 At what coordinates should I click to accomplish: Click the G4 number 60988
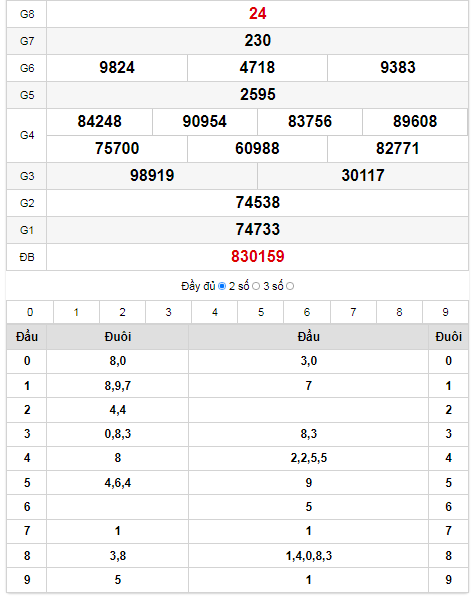coord(257,149)
